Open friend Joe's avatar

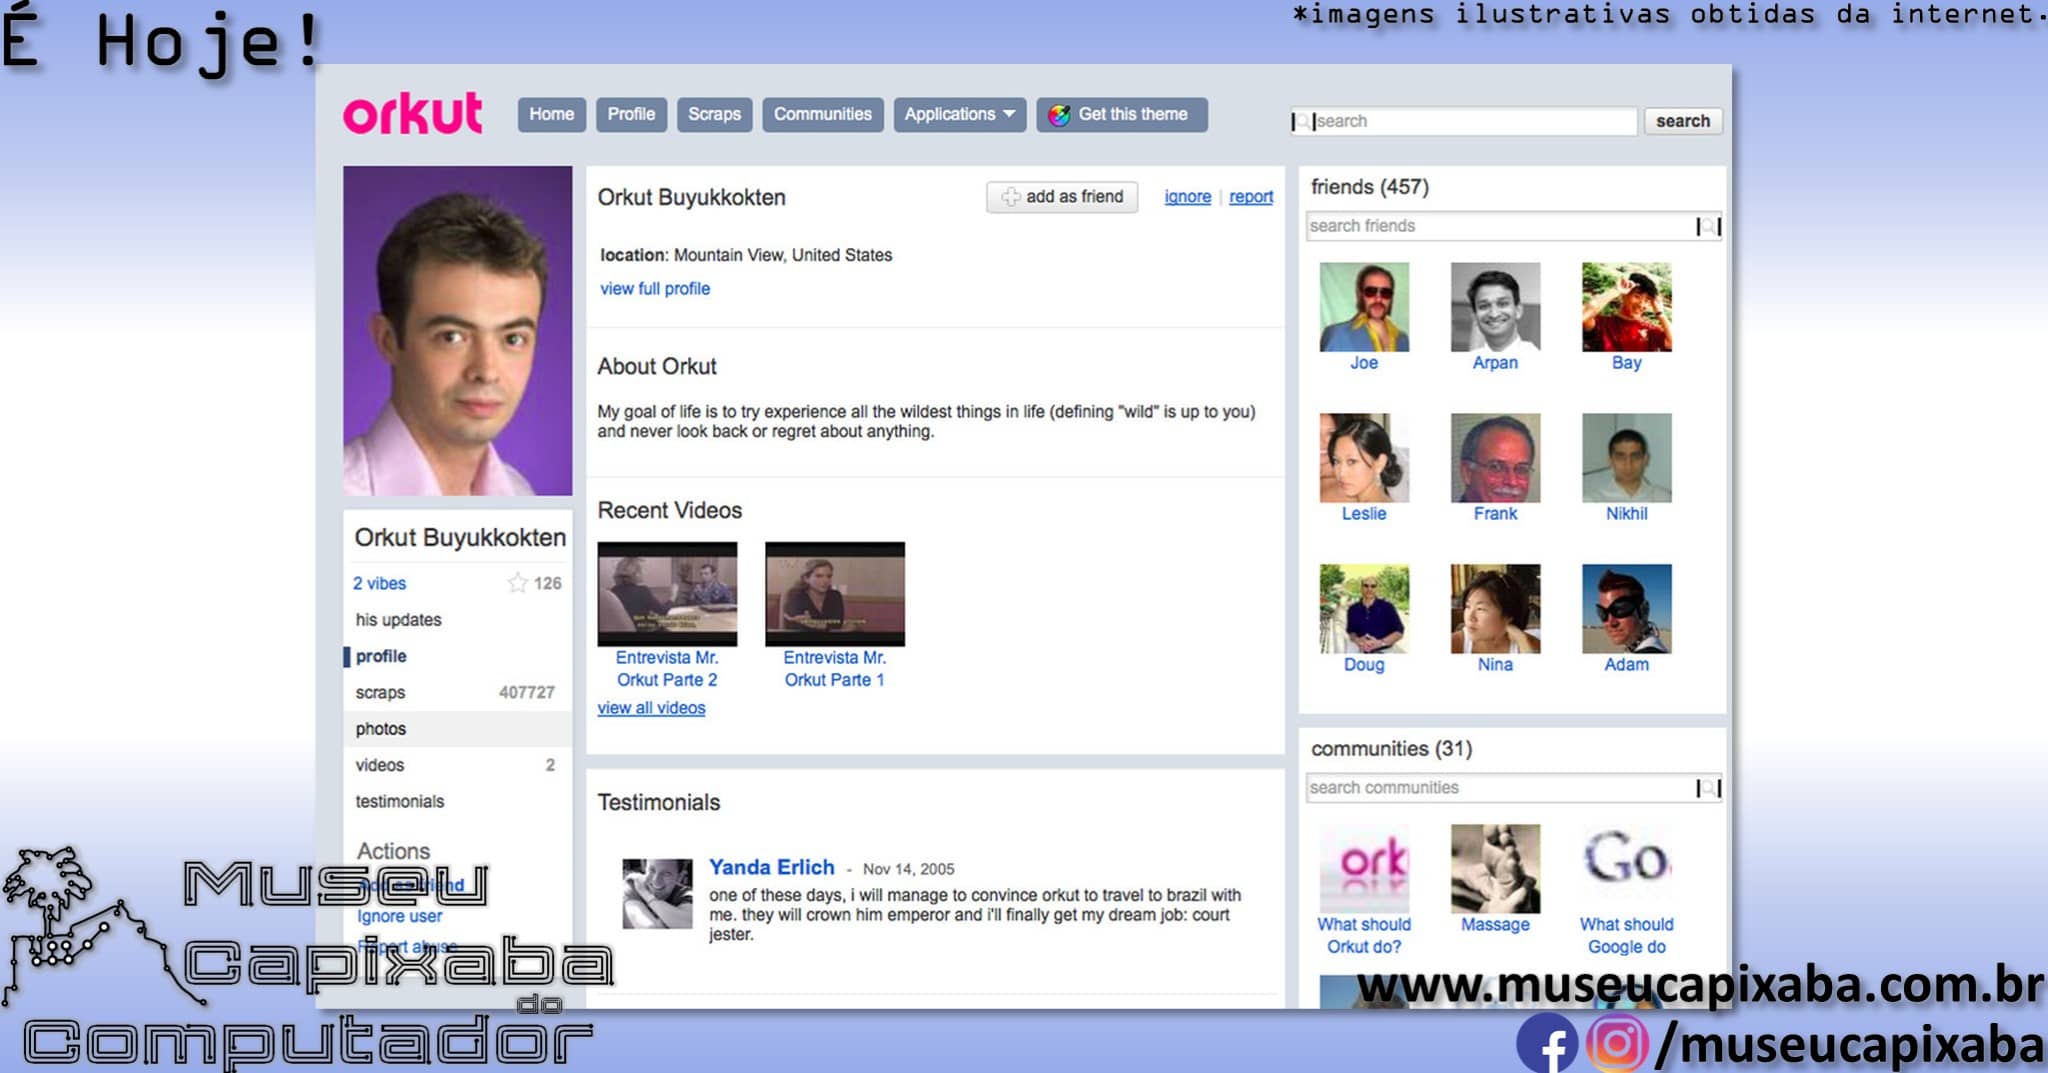tap(1364, 307)
